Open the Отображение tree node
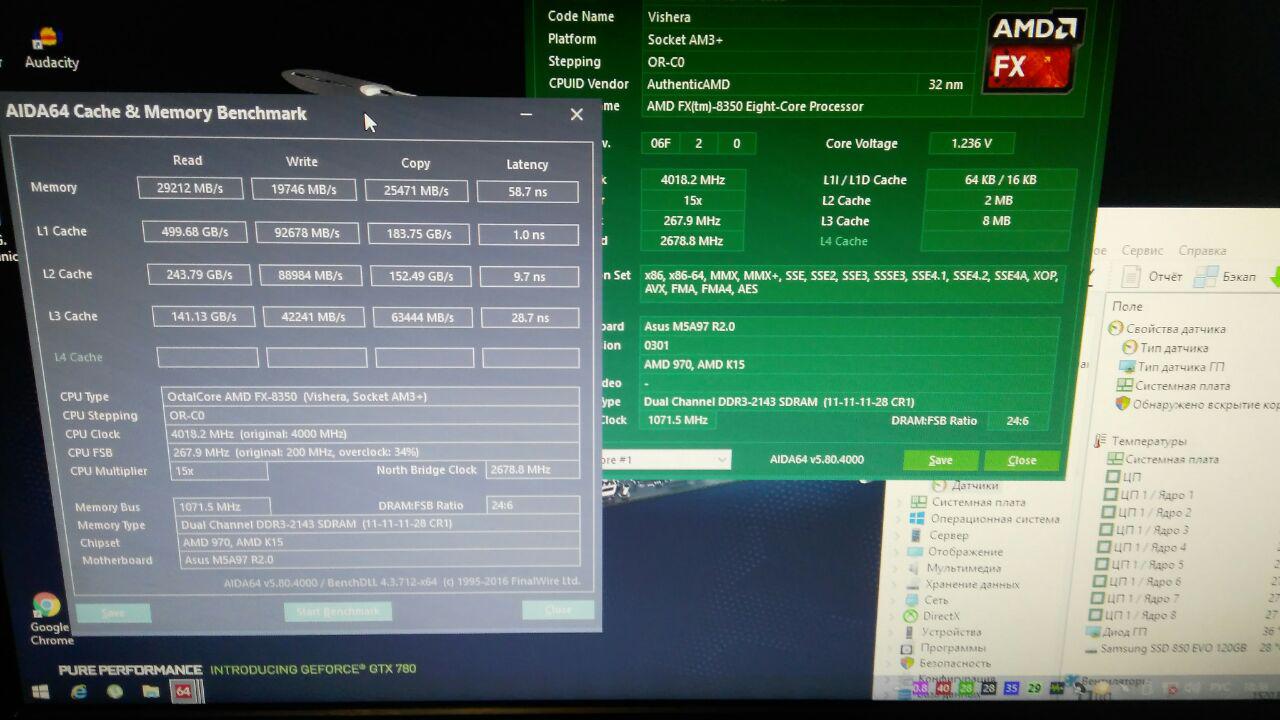Screen dimensions: 1280x720 pyautogui.click(x=954, y=551)
